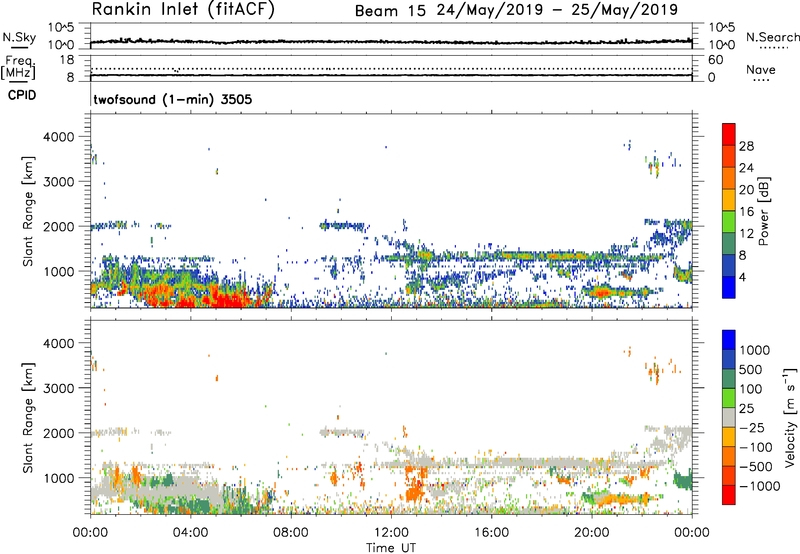
Task: Click the '1000' tick on the velocity scale
Action: coord(755,350)
